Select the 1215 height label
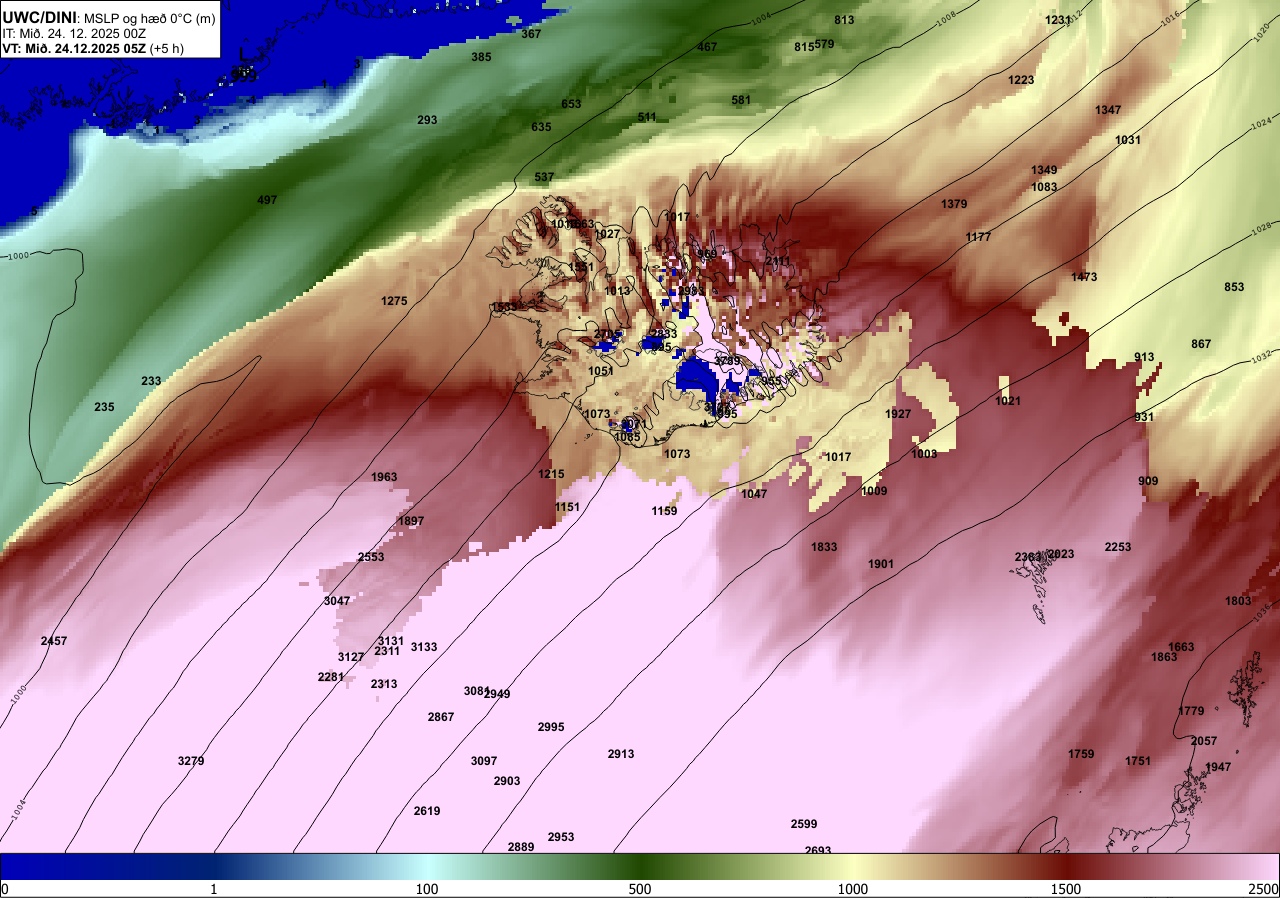 click(551, 474)
